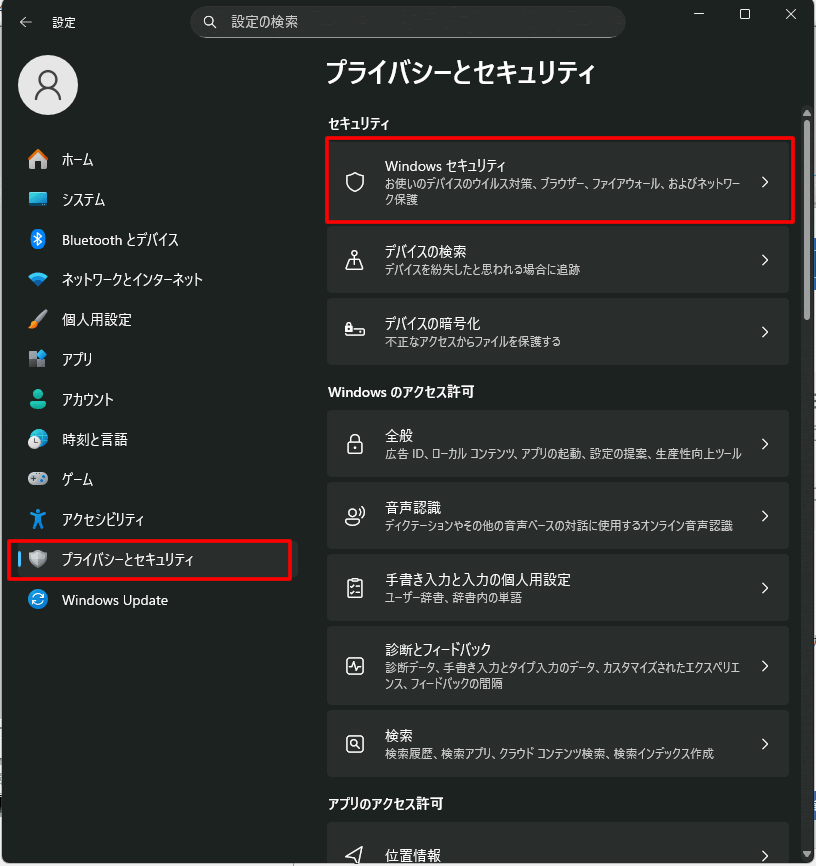This screenshot has width=816, height=866.
Task: Open the 個人用設定 sidebar item
Action: click(96, 320)
